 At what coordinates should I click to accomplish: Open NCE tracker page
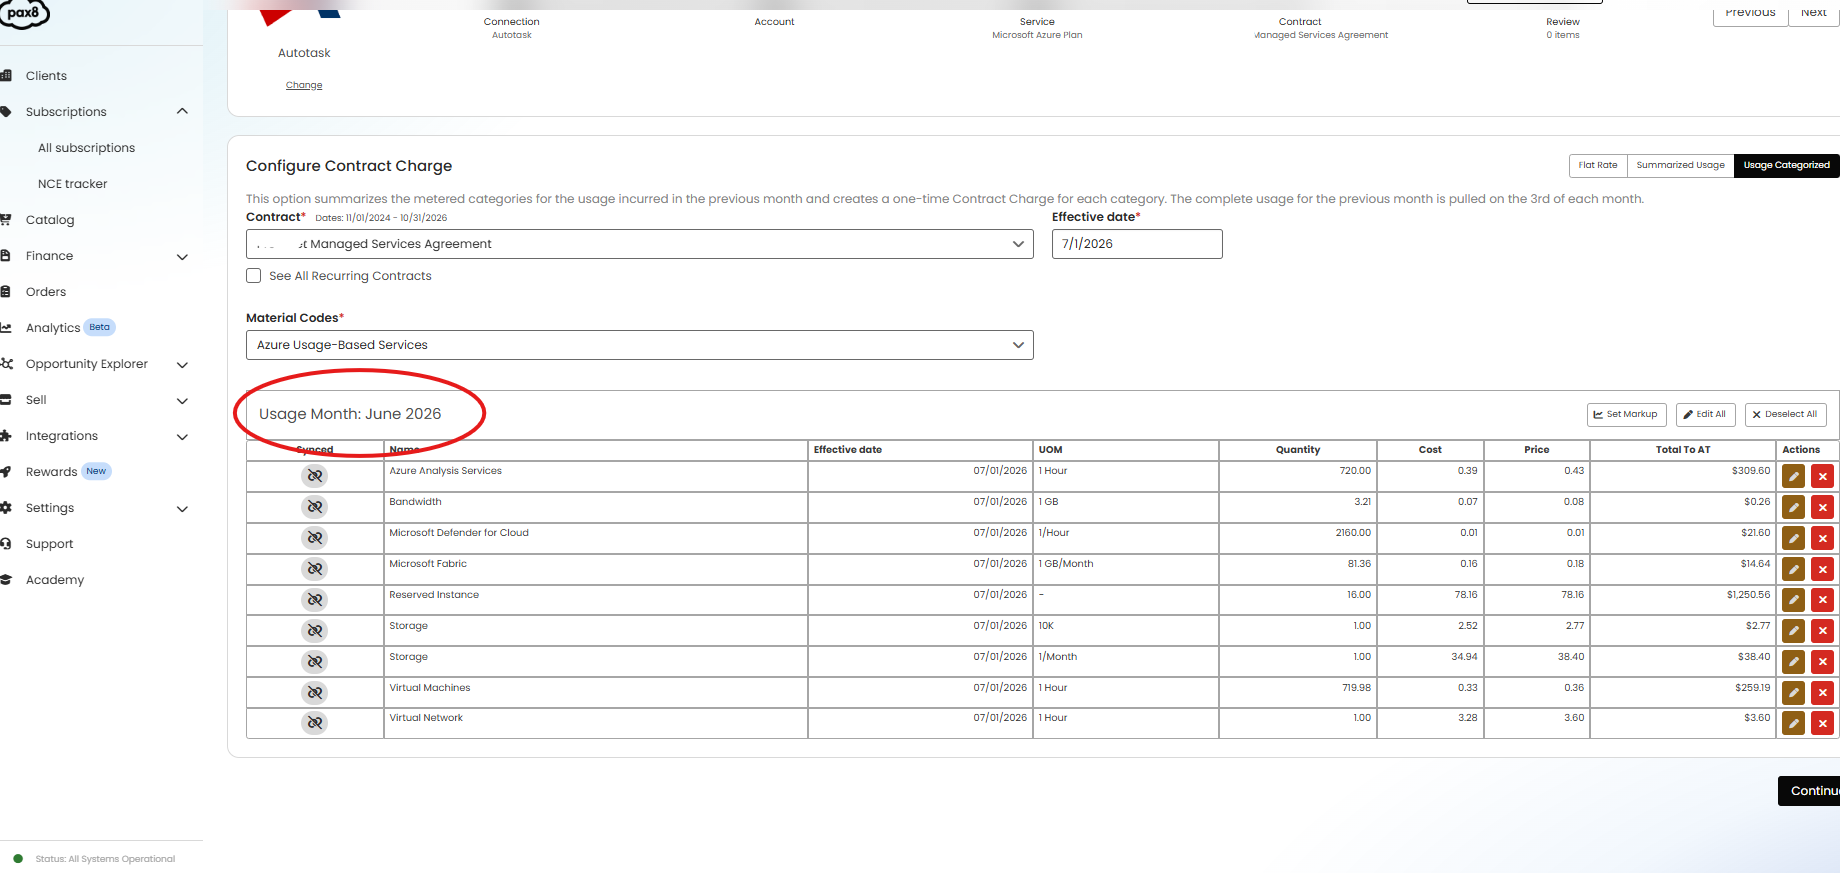pyautogui.click(x=72, y=184)
